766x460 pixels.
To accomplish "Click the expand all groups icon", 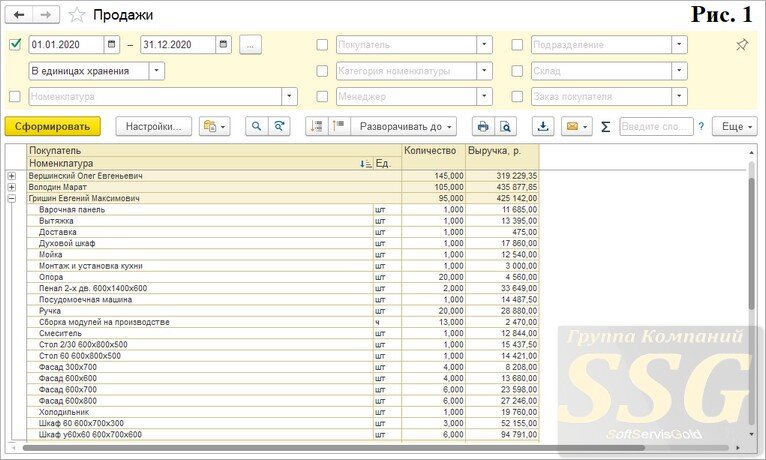I will pos(339,126).
